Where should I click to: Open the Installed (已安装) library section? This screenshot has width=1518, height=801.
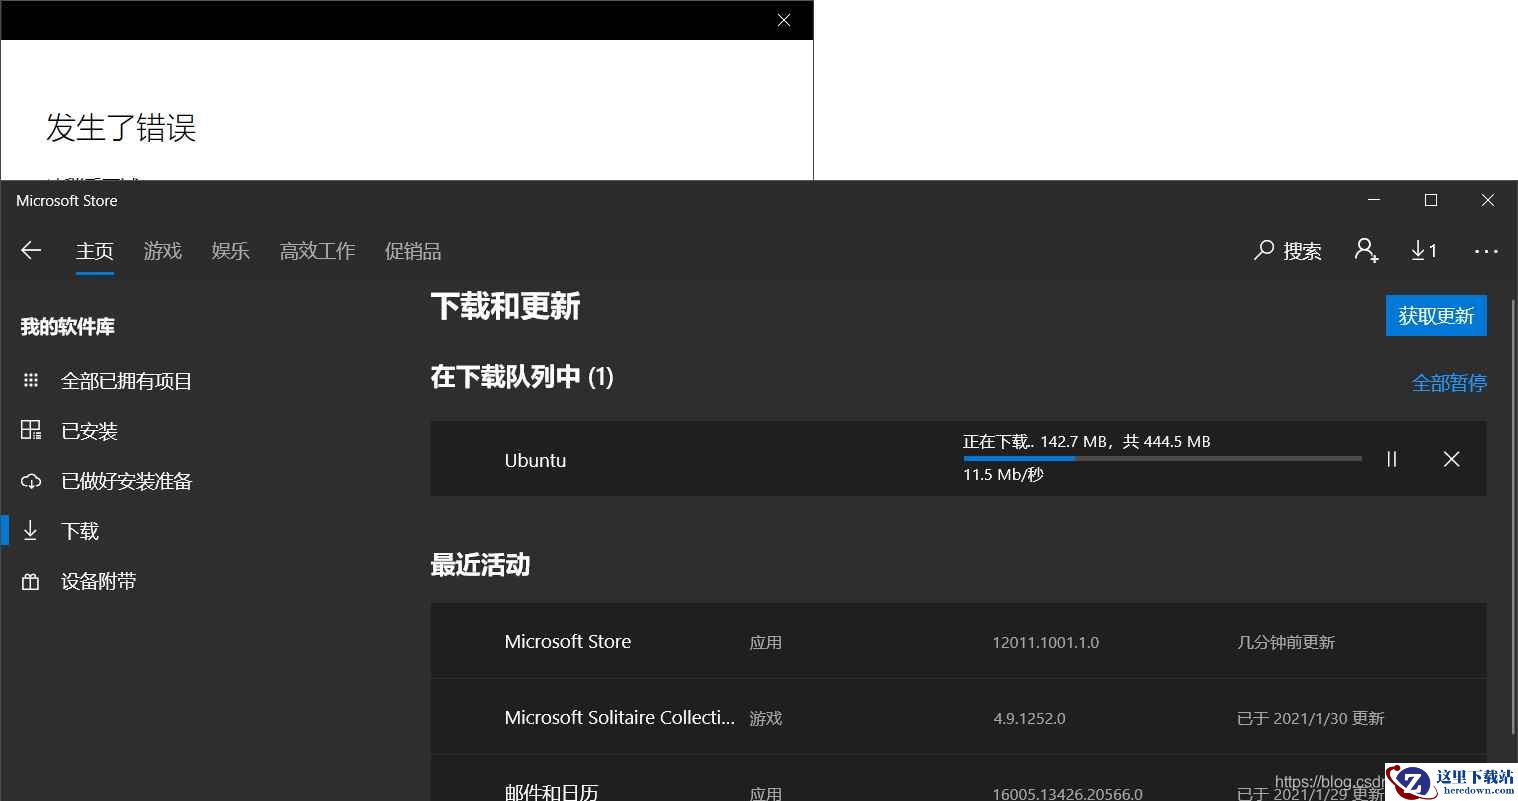89,431
